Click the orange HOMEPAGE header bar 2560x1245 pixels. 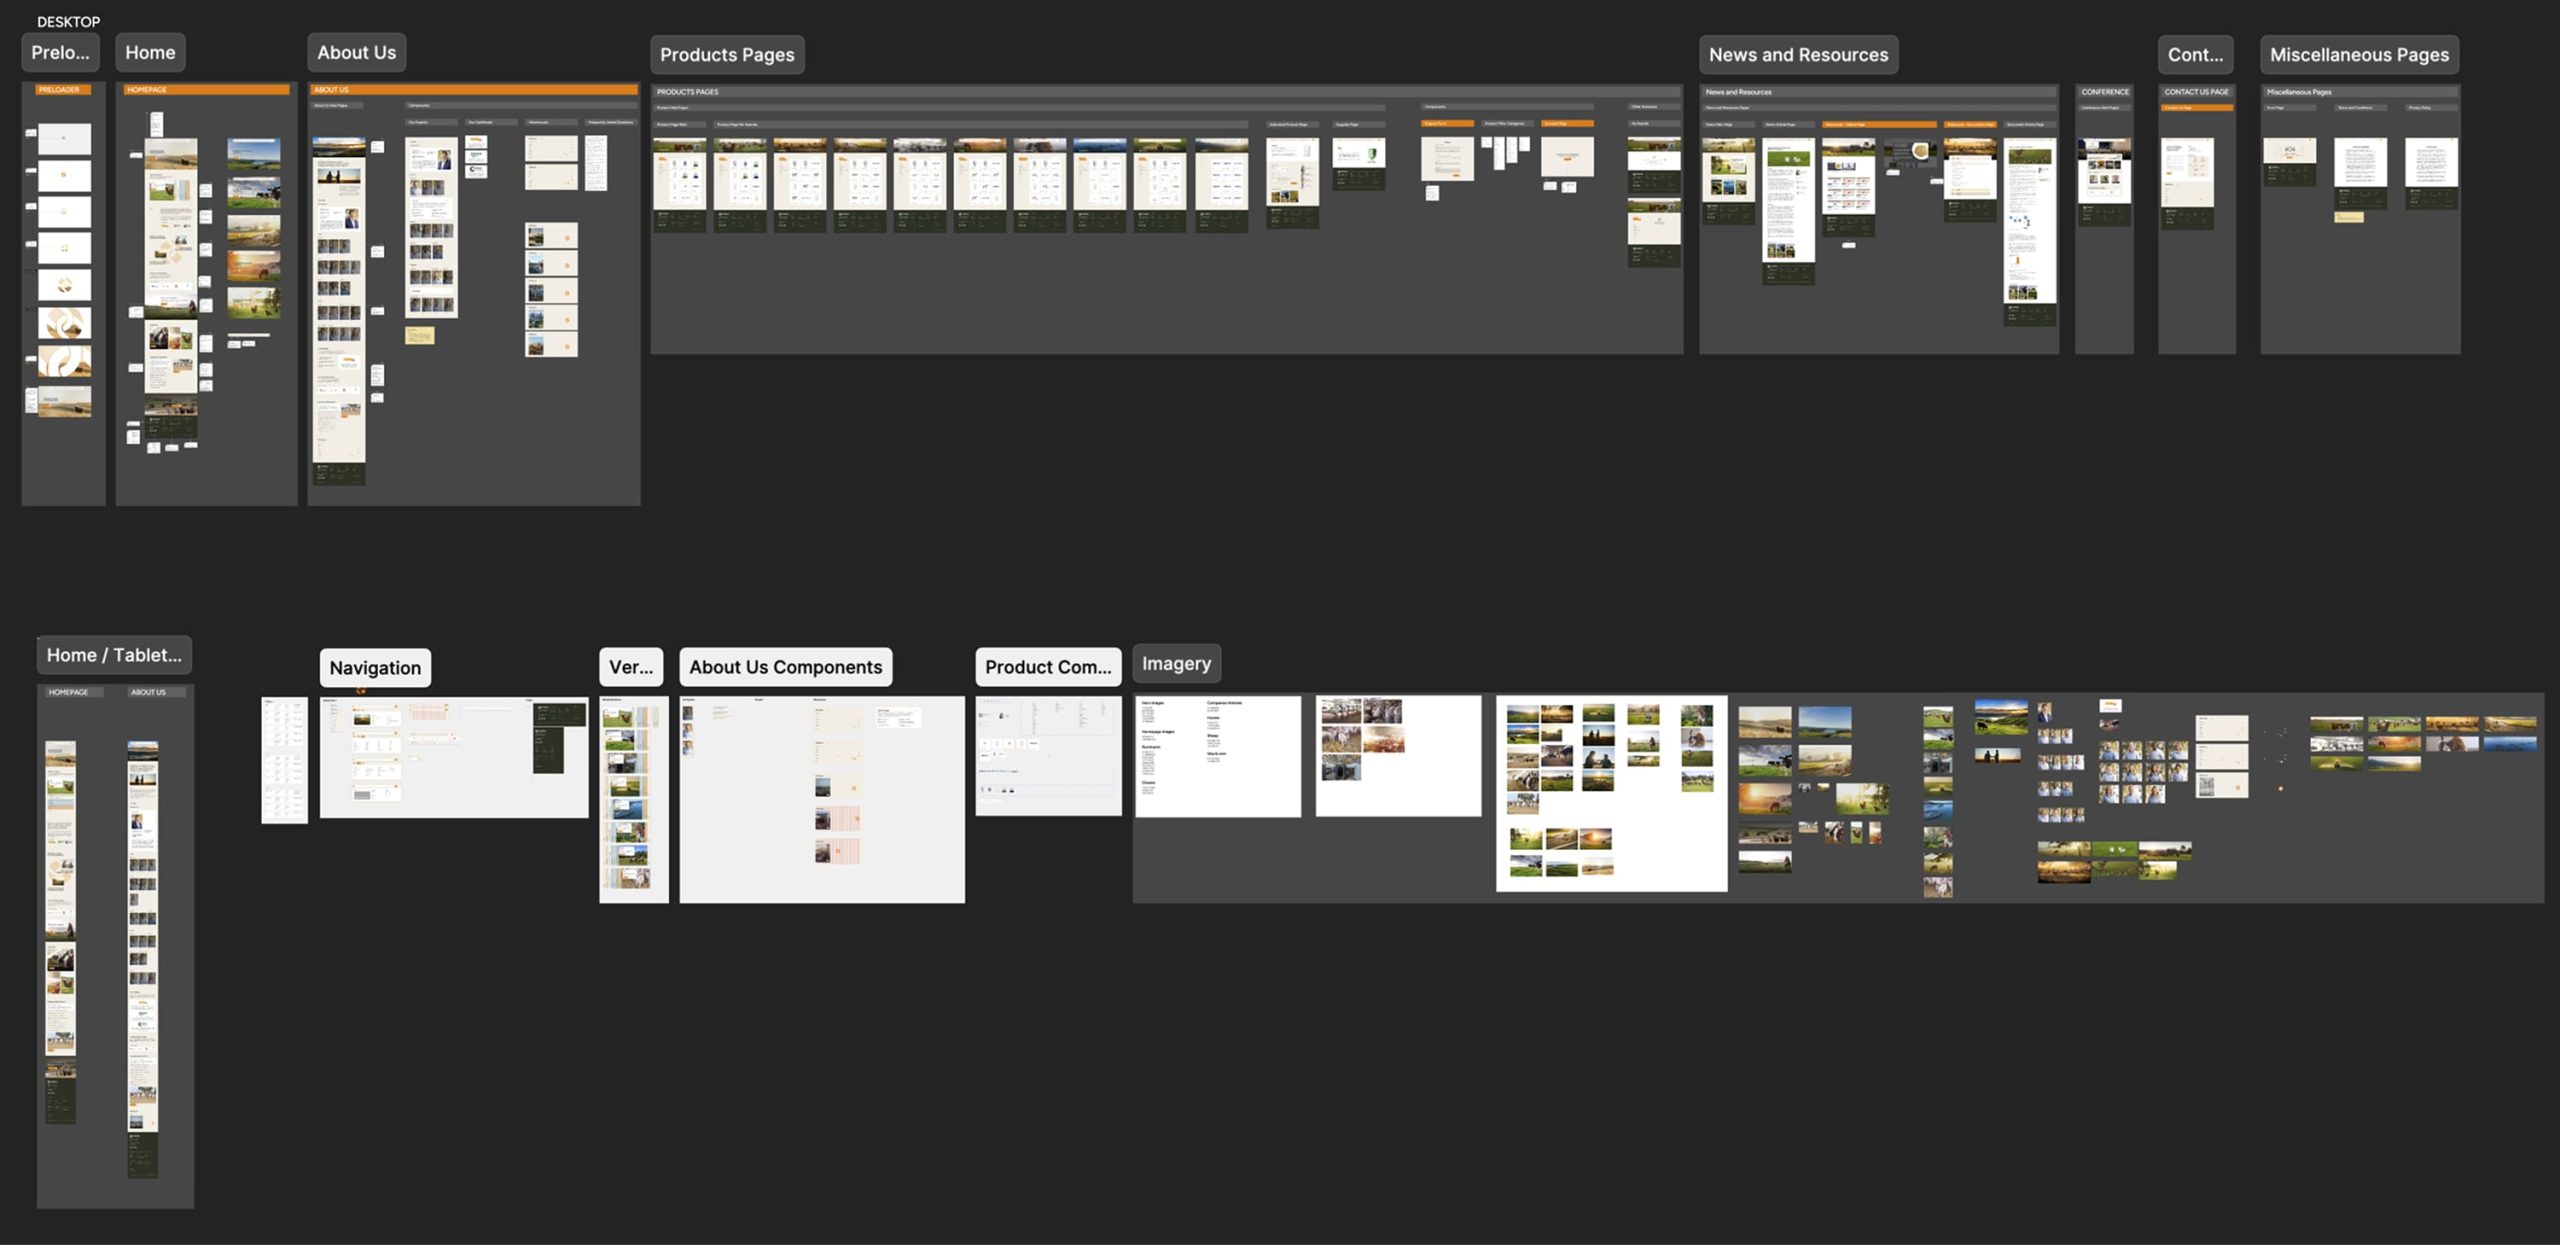(x=206, y=90)
